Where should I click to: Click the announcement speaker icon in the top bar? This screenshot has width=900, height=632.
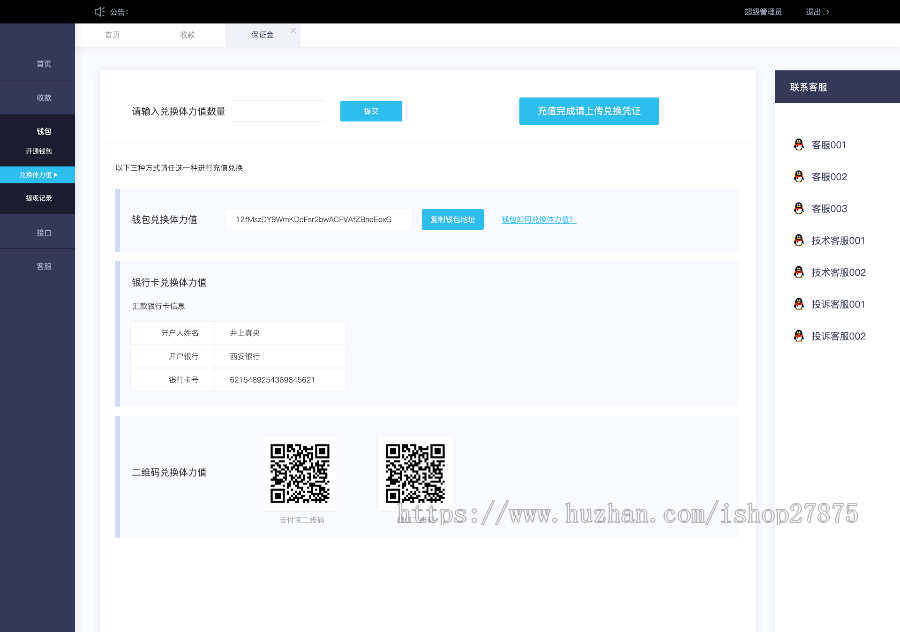click(98, 11)
